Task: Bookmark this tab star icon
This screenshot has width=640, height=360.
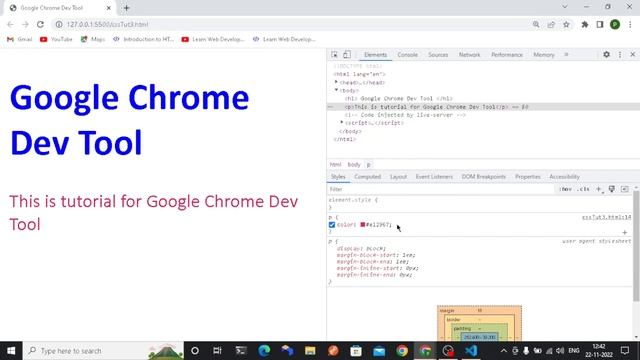Action: tap(566, 24)
